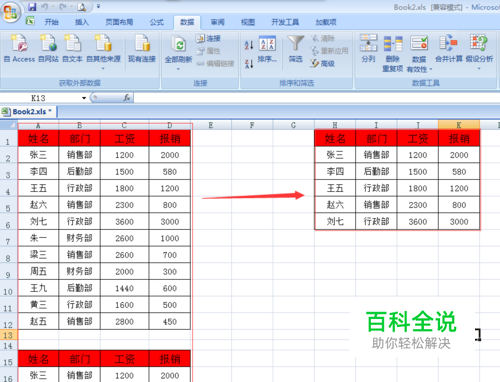Viewport: 500px width, 382px height.
Task: Sort descending Z to A
Action: pyautogui.click(x=249, y=63)
